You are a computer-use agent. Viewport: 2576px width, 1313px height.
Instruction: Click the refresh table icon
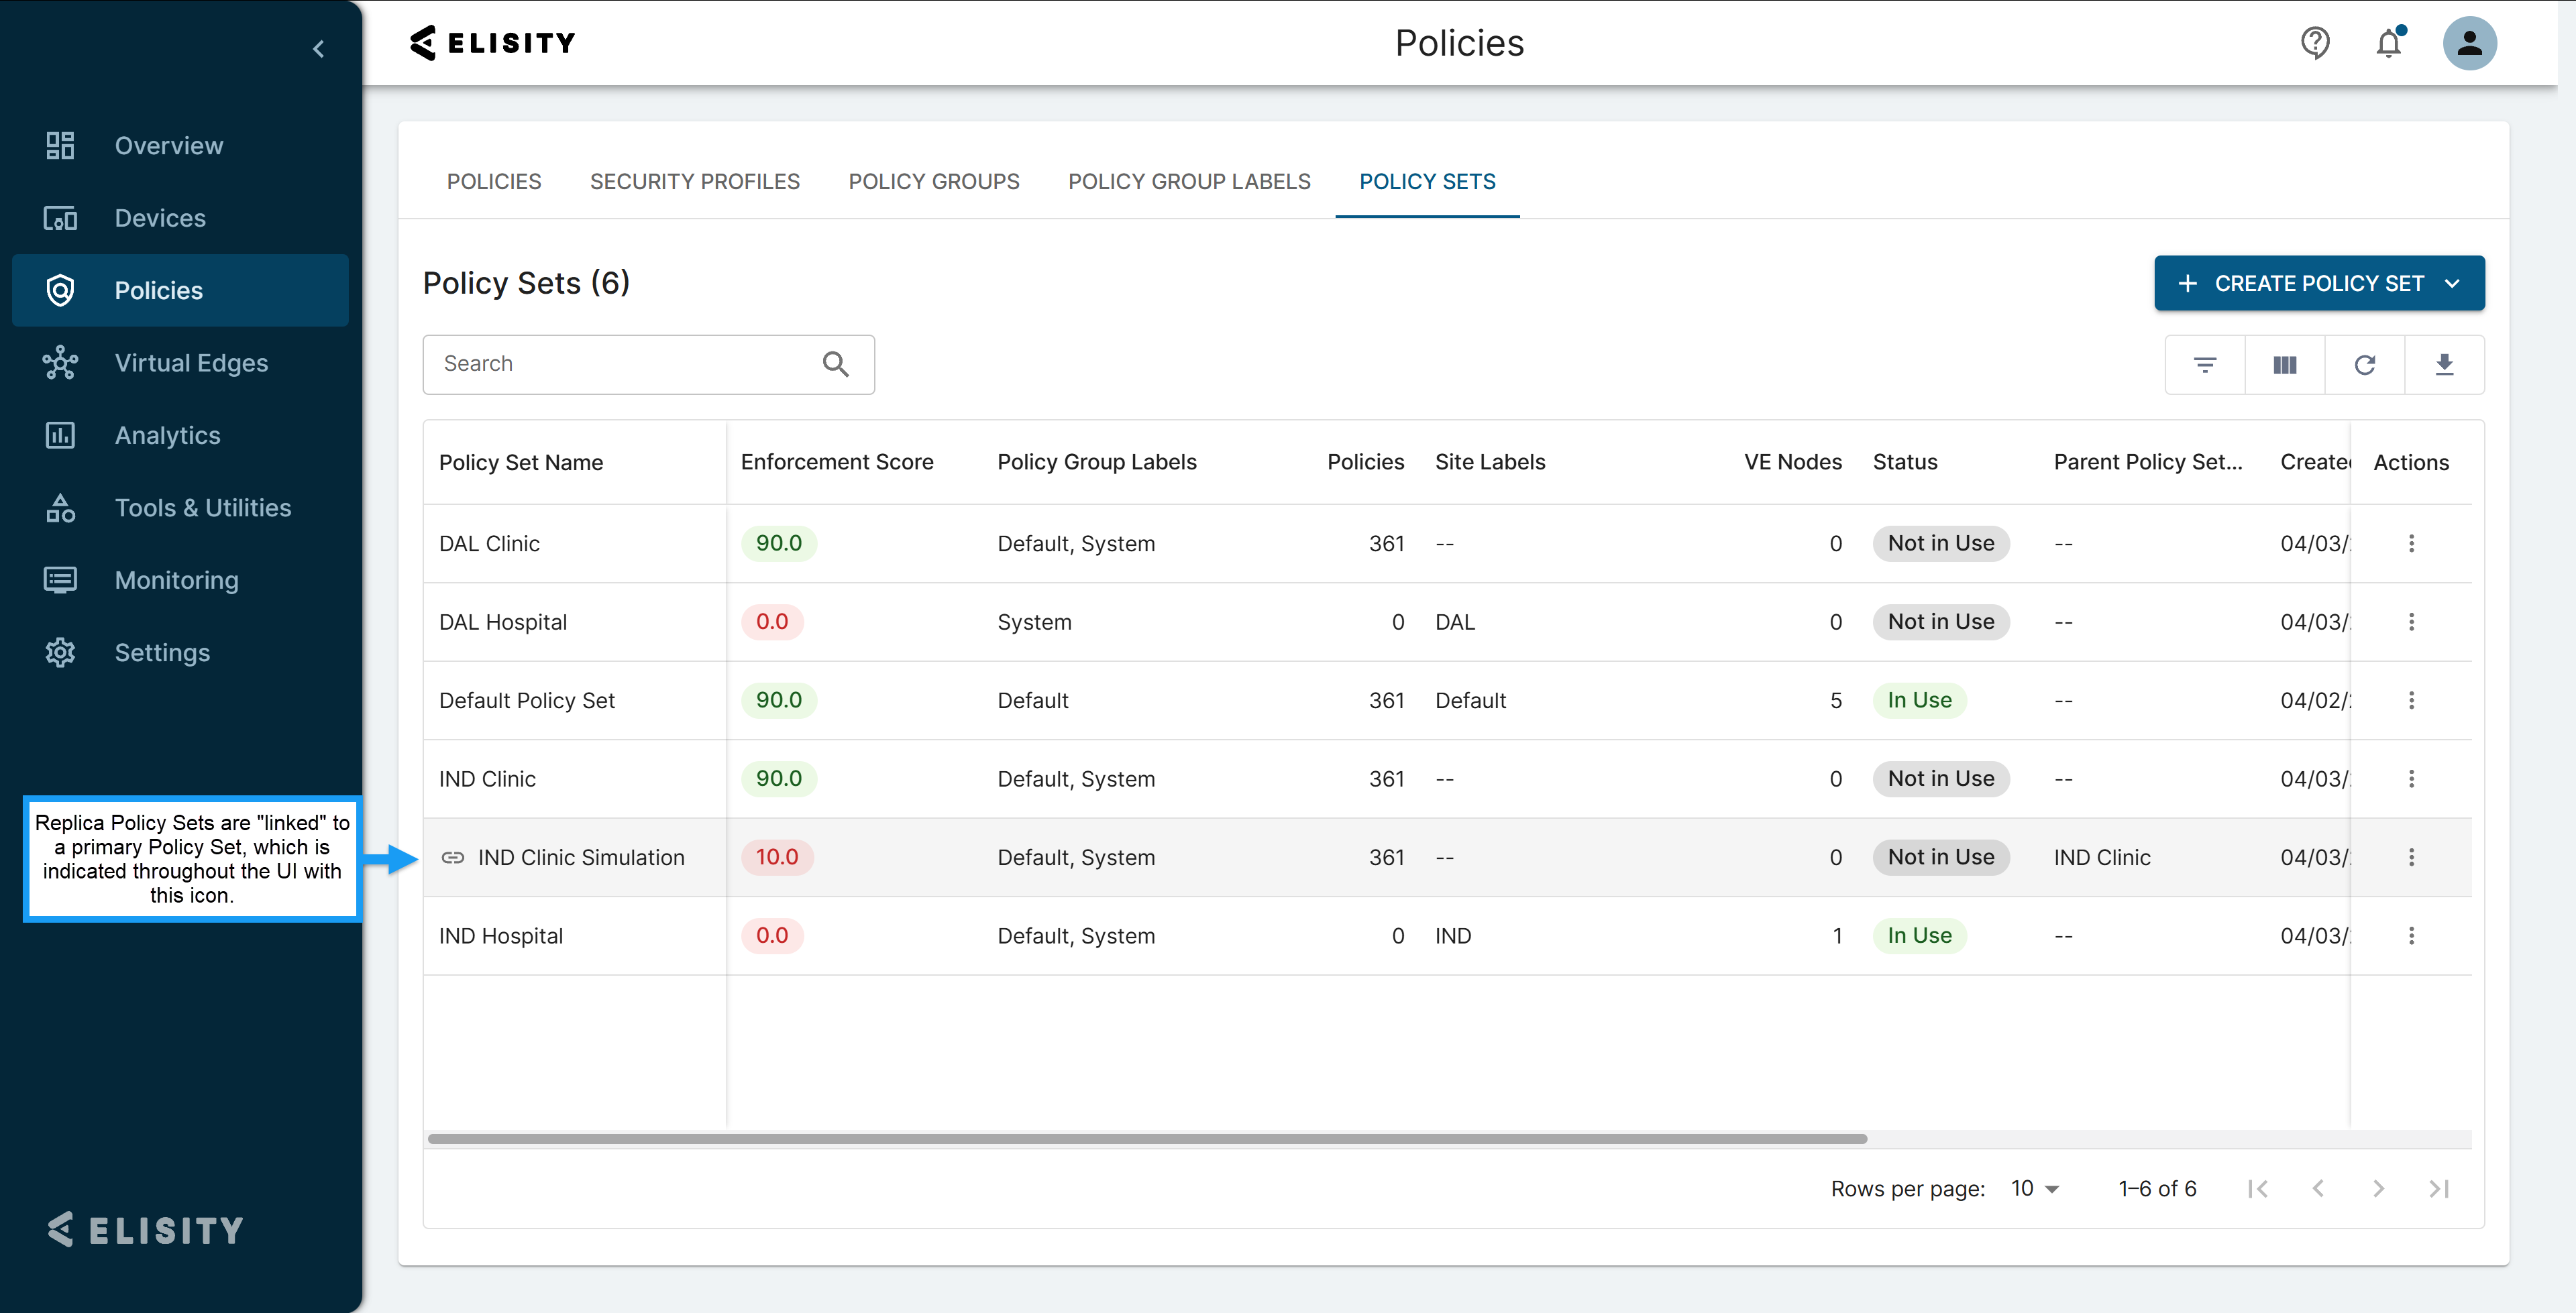[x=2364, y=365]
